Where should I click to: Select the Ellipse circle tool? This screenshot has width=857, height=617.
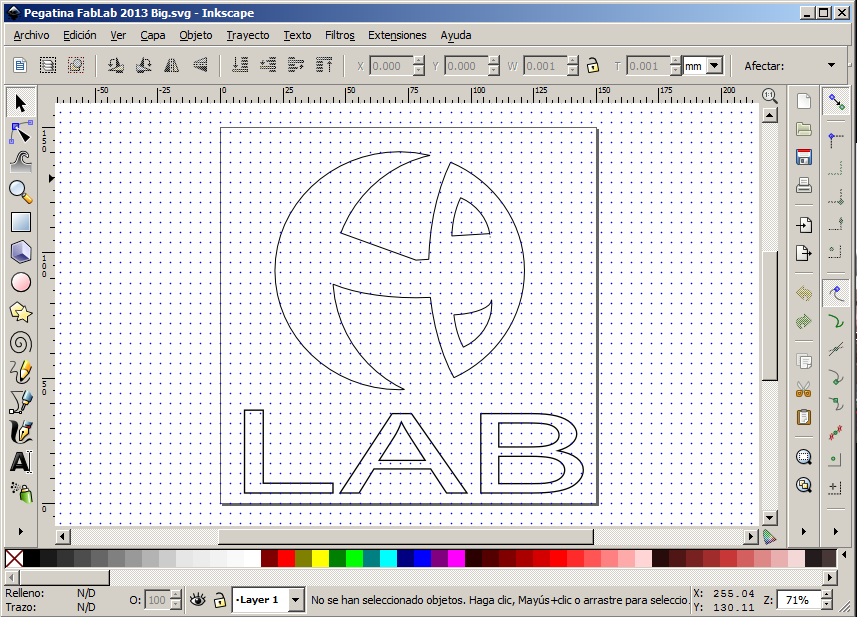(21, 282)
